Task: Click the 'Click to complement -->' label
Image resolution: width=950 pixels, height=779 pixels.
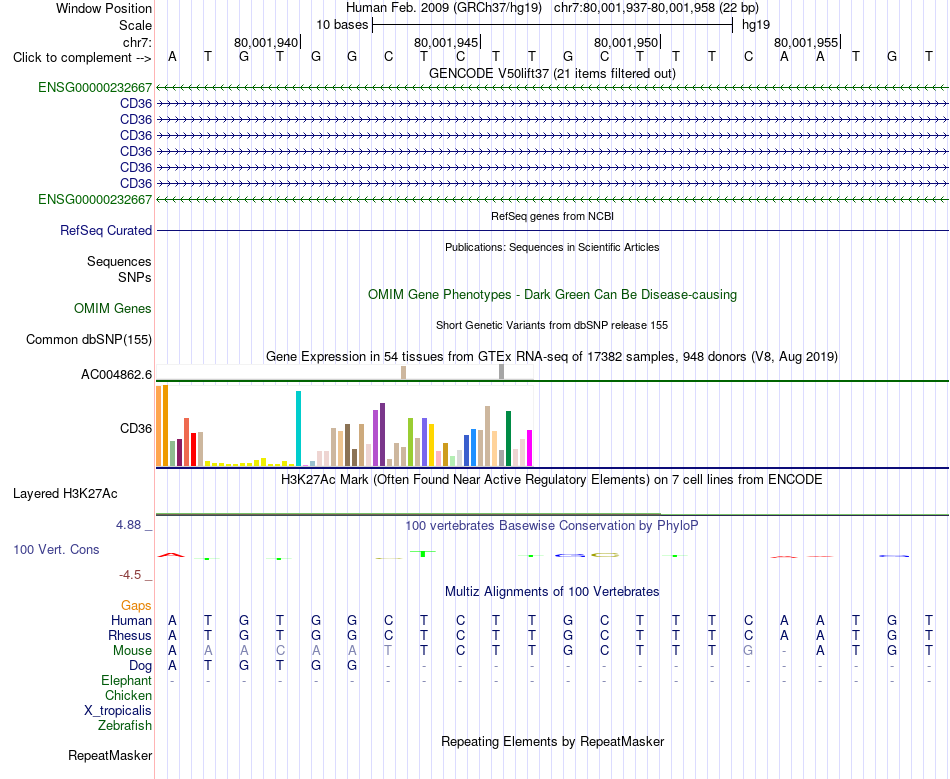Action: tap(82, 58)
